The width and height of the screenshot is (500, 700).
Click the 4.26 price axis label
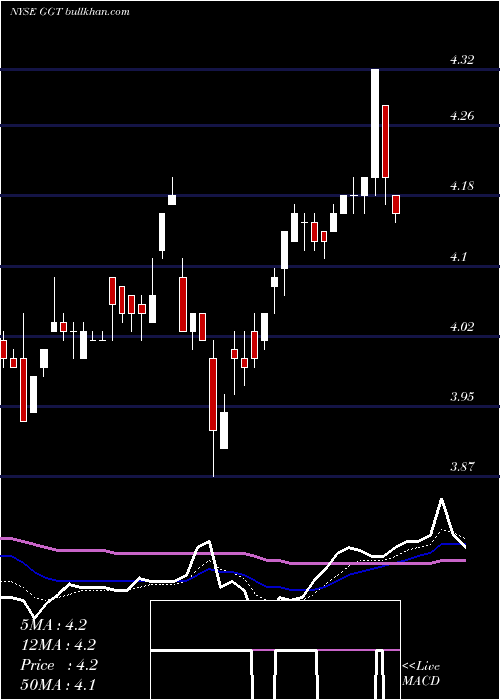click(x=462, y=116)
